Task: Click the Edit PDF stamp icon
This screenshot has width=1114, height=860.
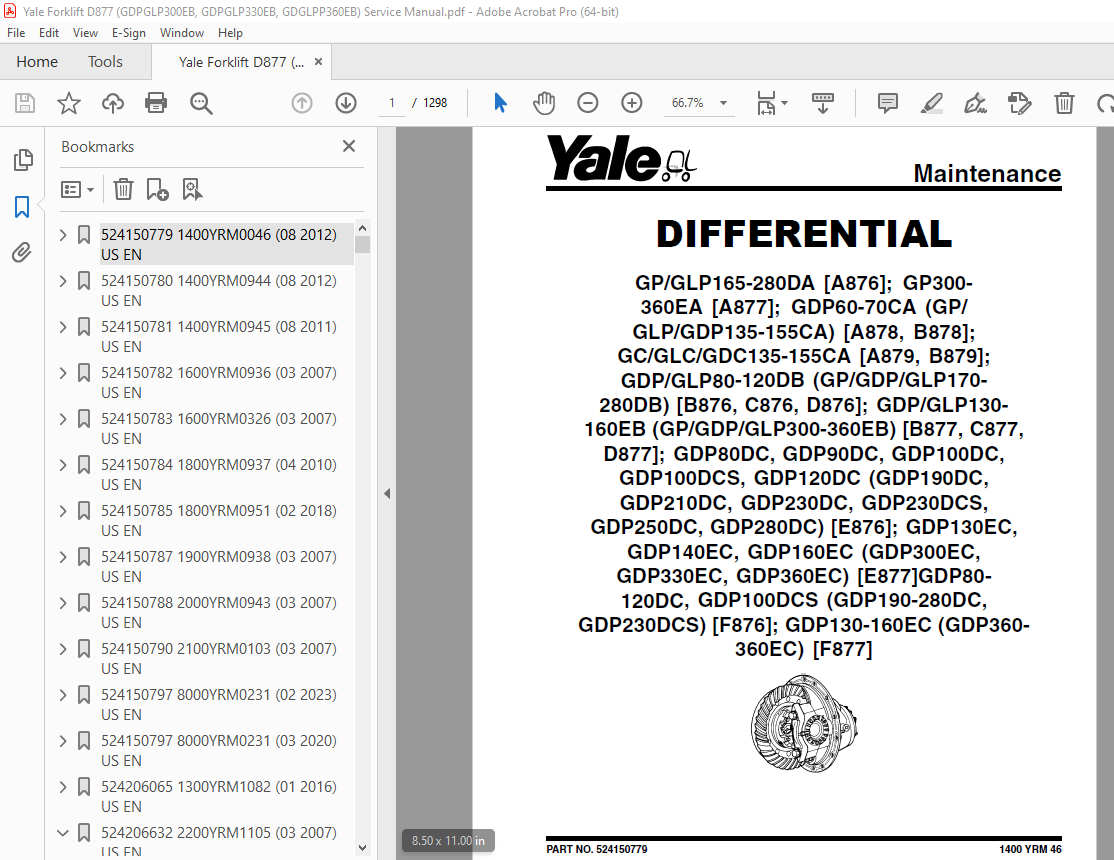Action: (x=1020, y=103)
